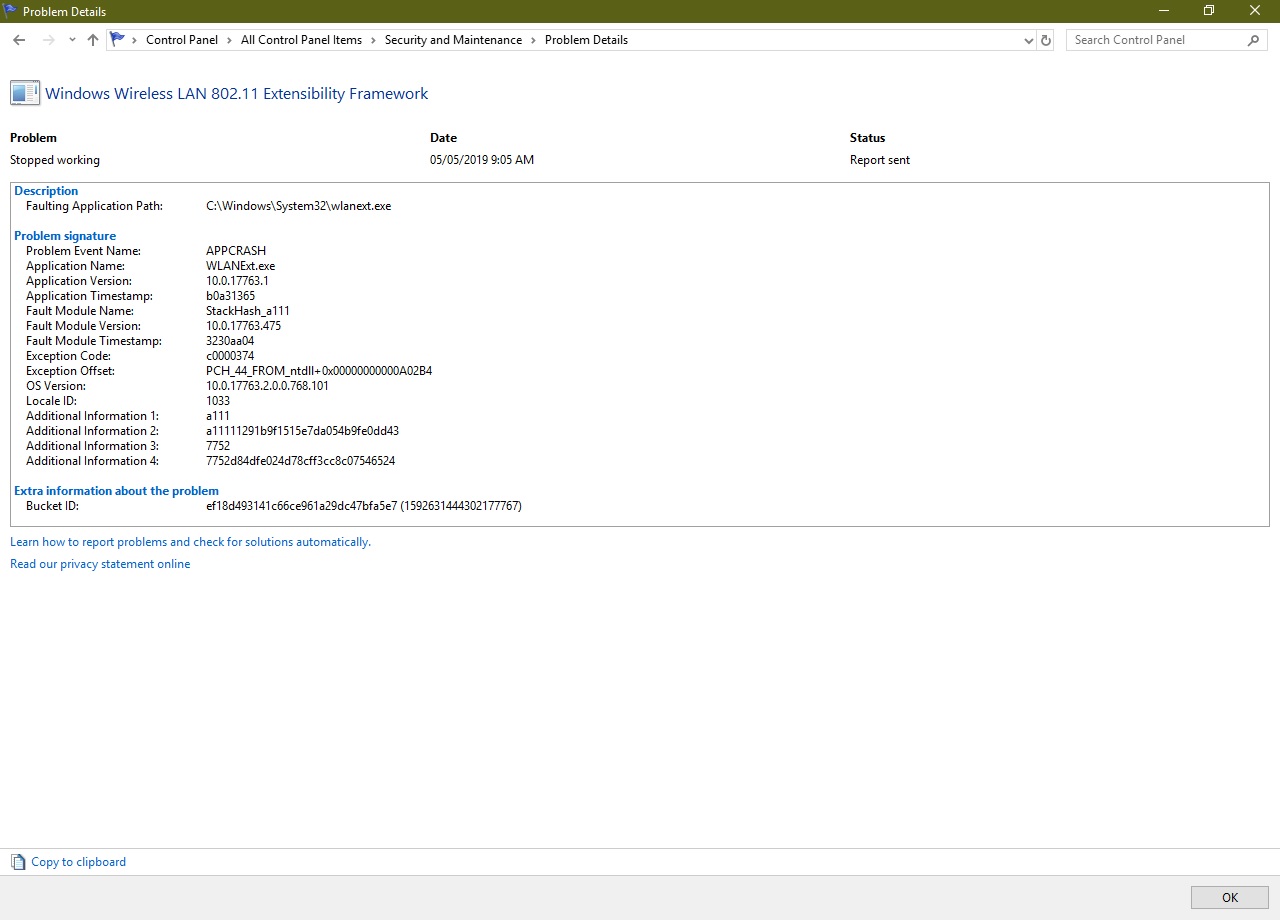
Task: Click the WLANExt.exe application name value
Action: tap(240, 266)
